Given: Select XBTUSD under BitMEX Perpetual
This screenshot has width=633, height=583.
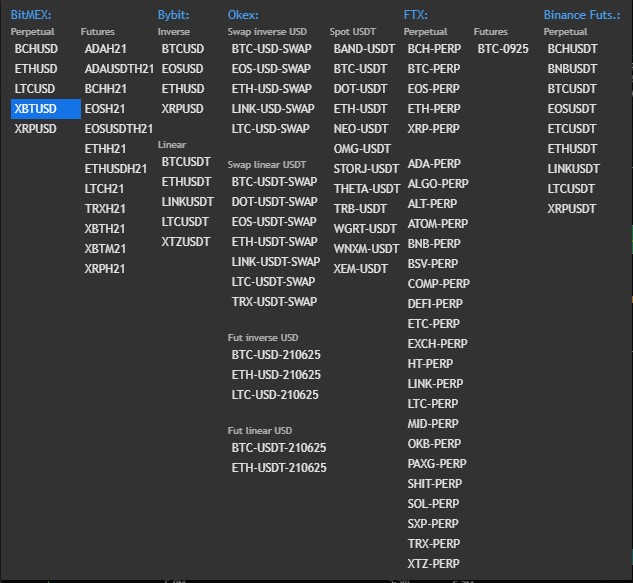Looking at the screenshot, I should 46,109.
